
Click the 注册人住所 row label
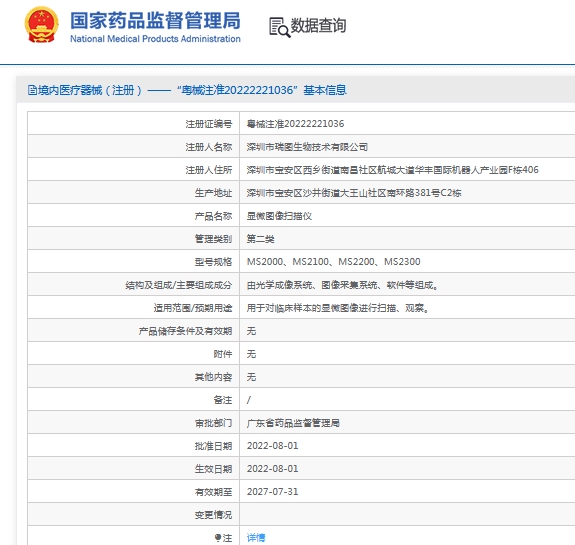(x=209, y=170)
